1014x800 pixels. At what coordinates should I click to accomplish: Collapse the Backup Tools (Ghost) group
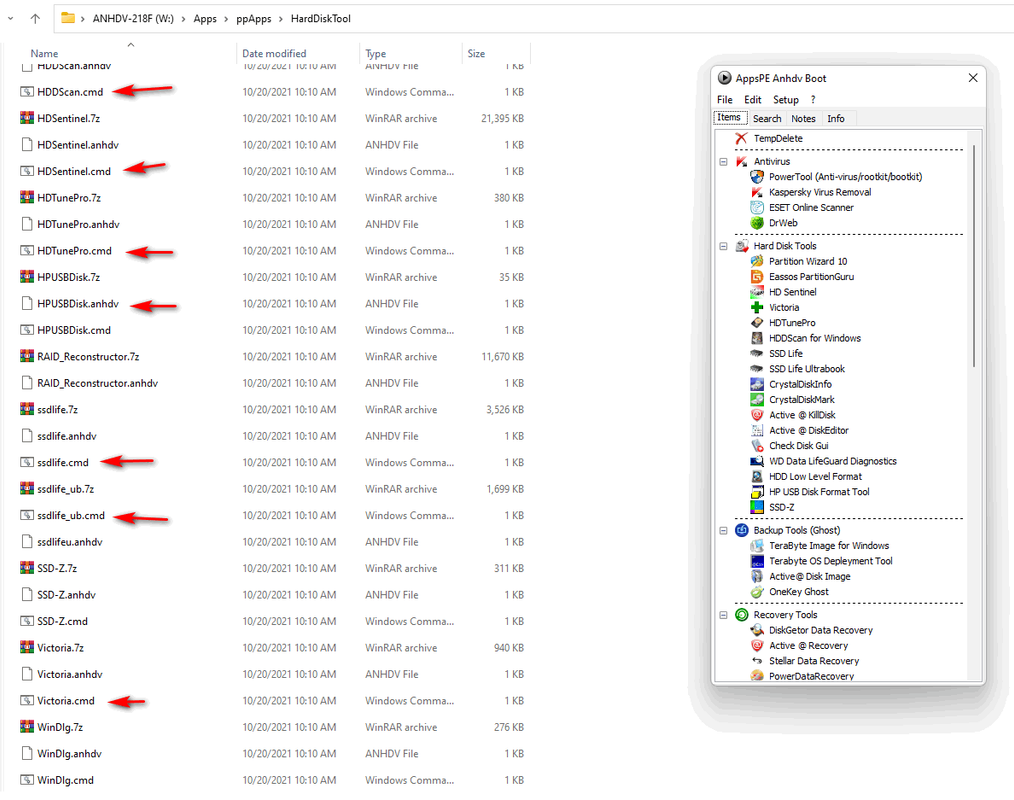coord(724,530)
